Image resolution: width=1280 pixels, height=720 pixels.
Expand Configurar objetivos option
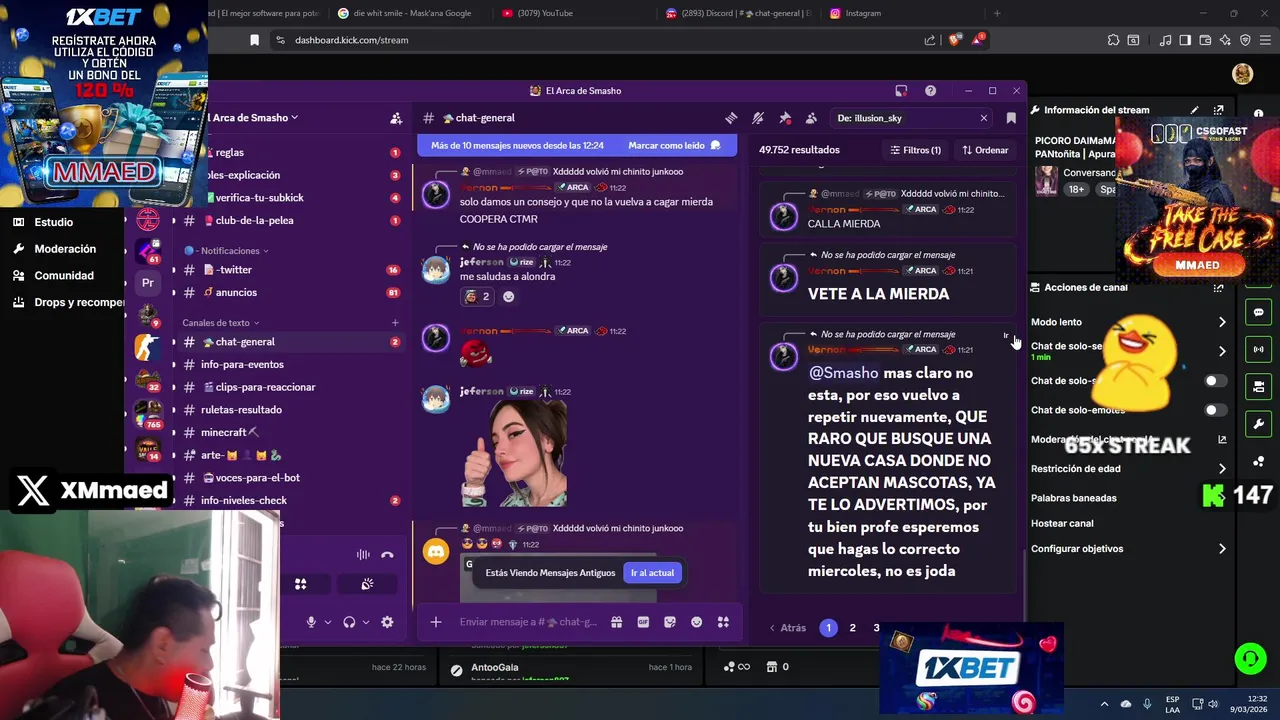click(1222, 549)
